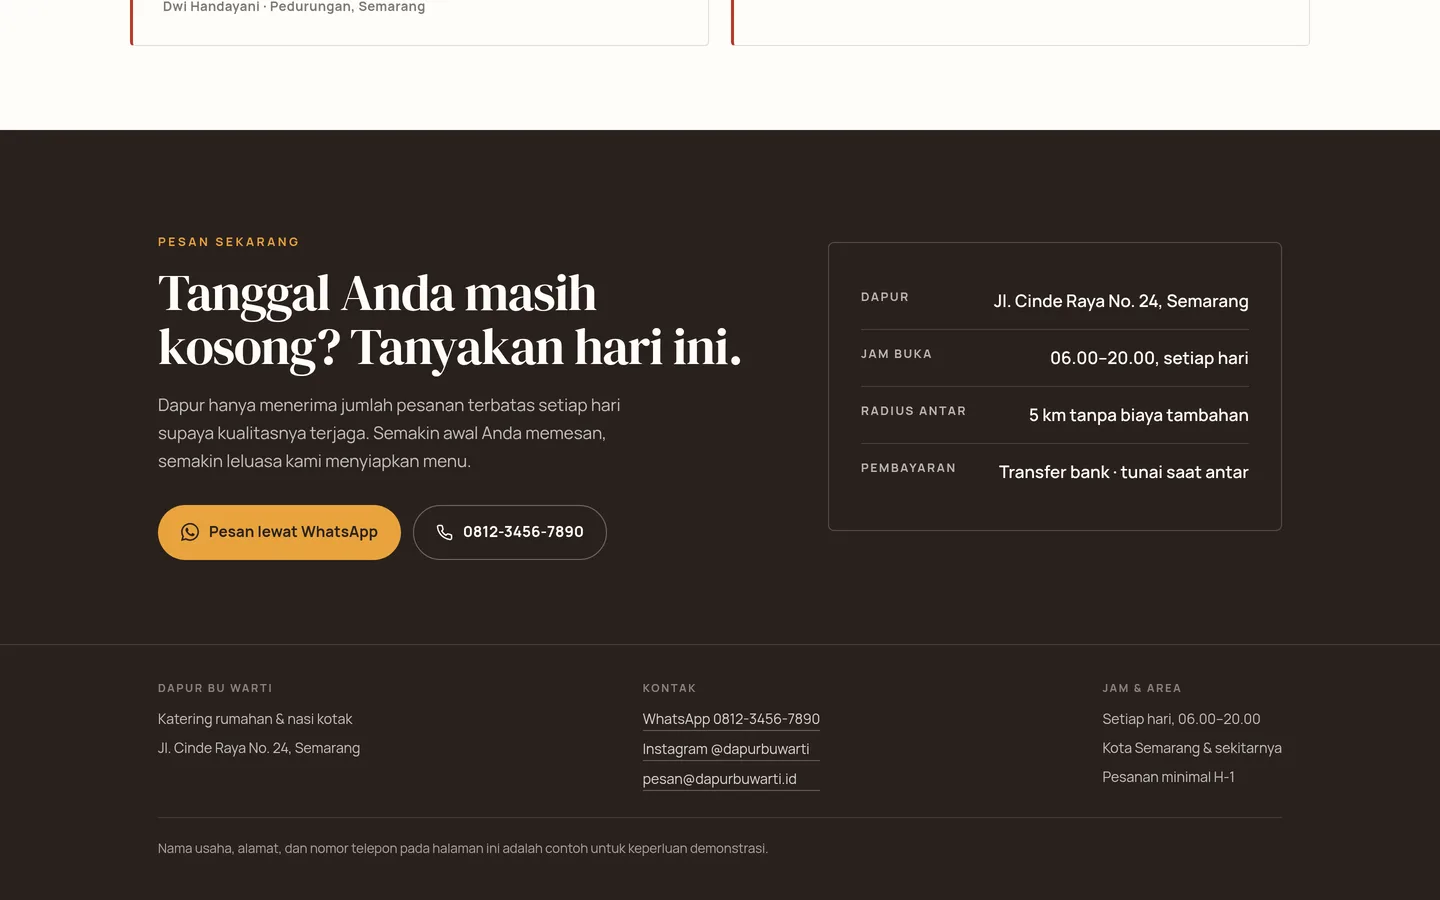This screenshot has height=900, width=1440.
Task: Click Setiap hari, 06.00–20.00 in footer
Action: tap(1181, 719)
